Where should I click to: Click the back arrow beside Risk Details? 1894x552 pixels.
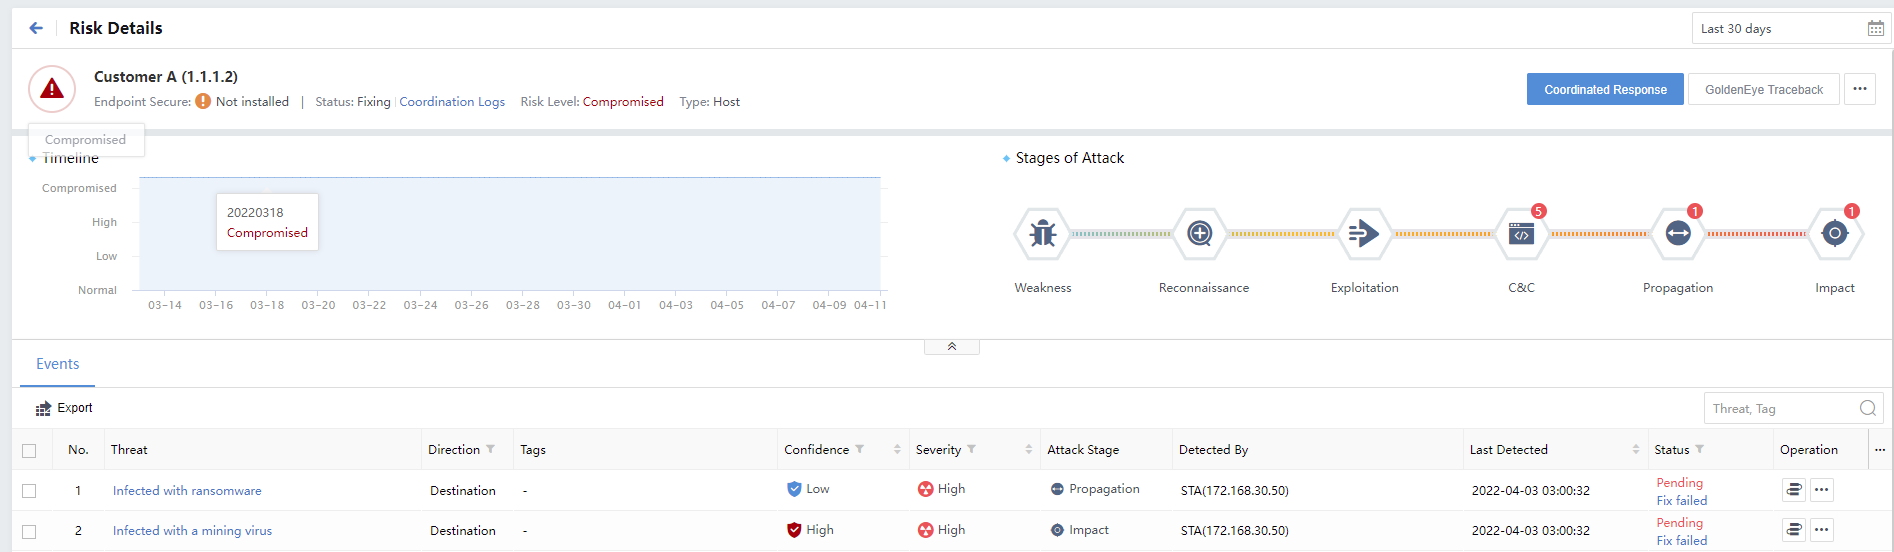pyautogui.click(x=36, y=28)
